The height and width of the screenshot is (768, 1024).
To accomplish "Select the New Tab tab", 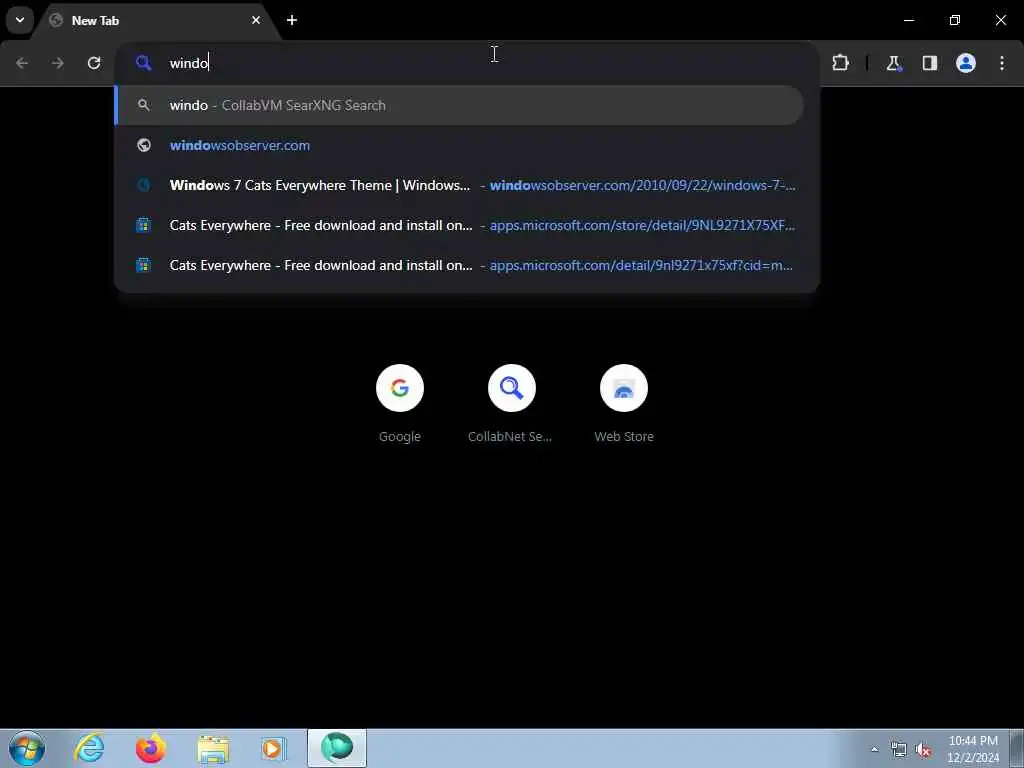I will click(x=157, y=21).
